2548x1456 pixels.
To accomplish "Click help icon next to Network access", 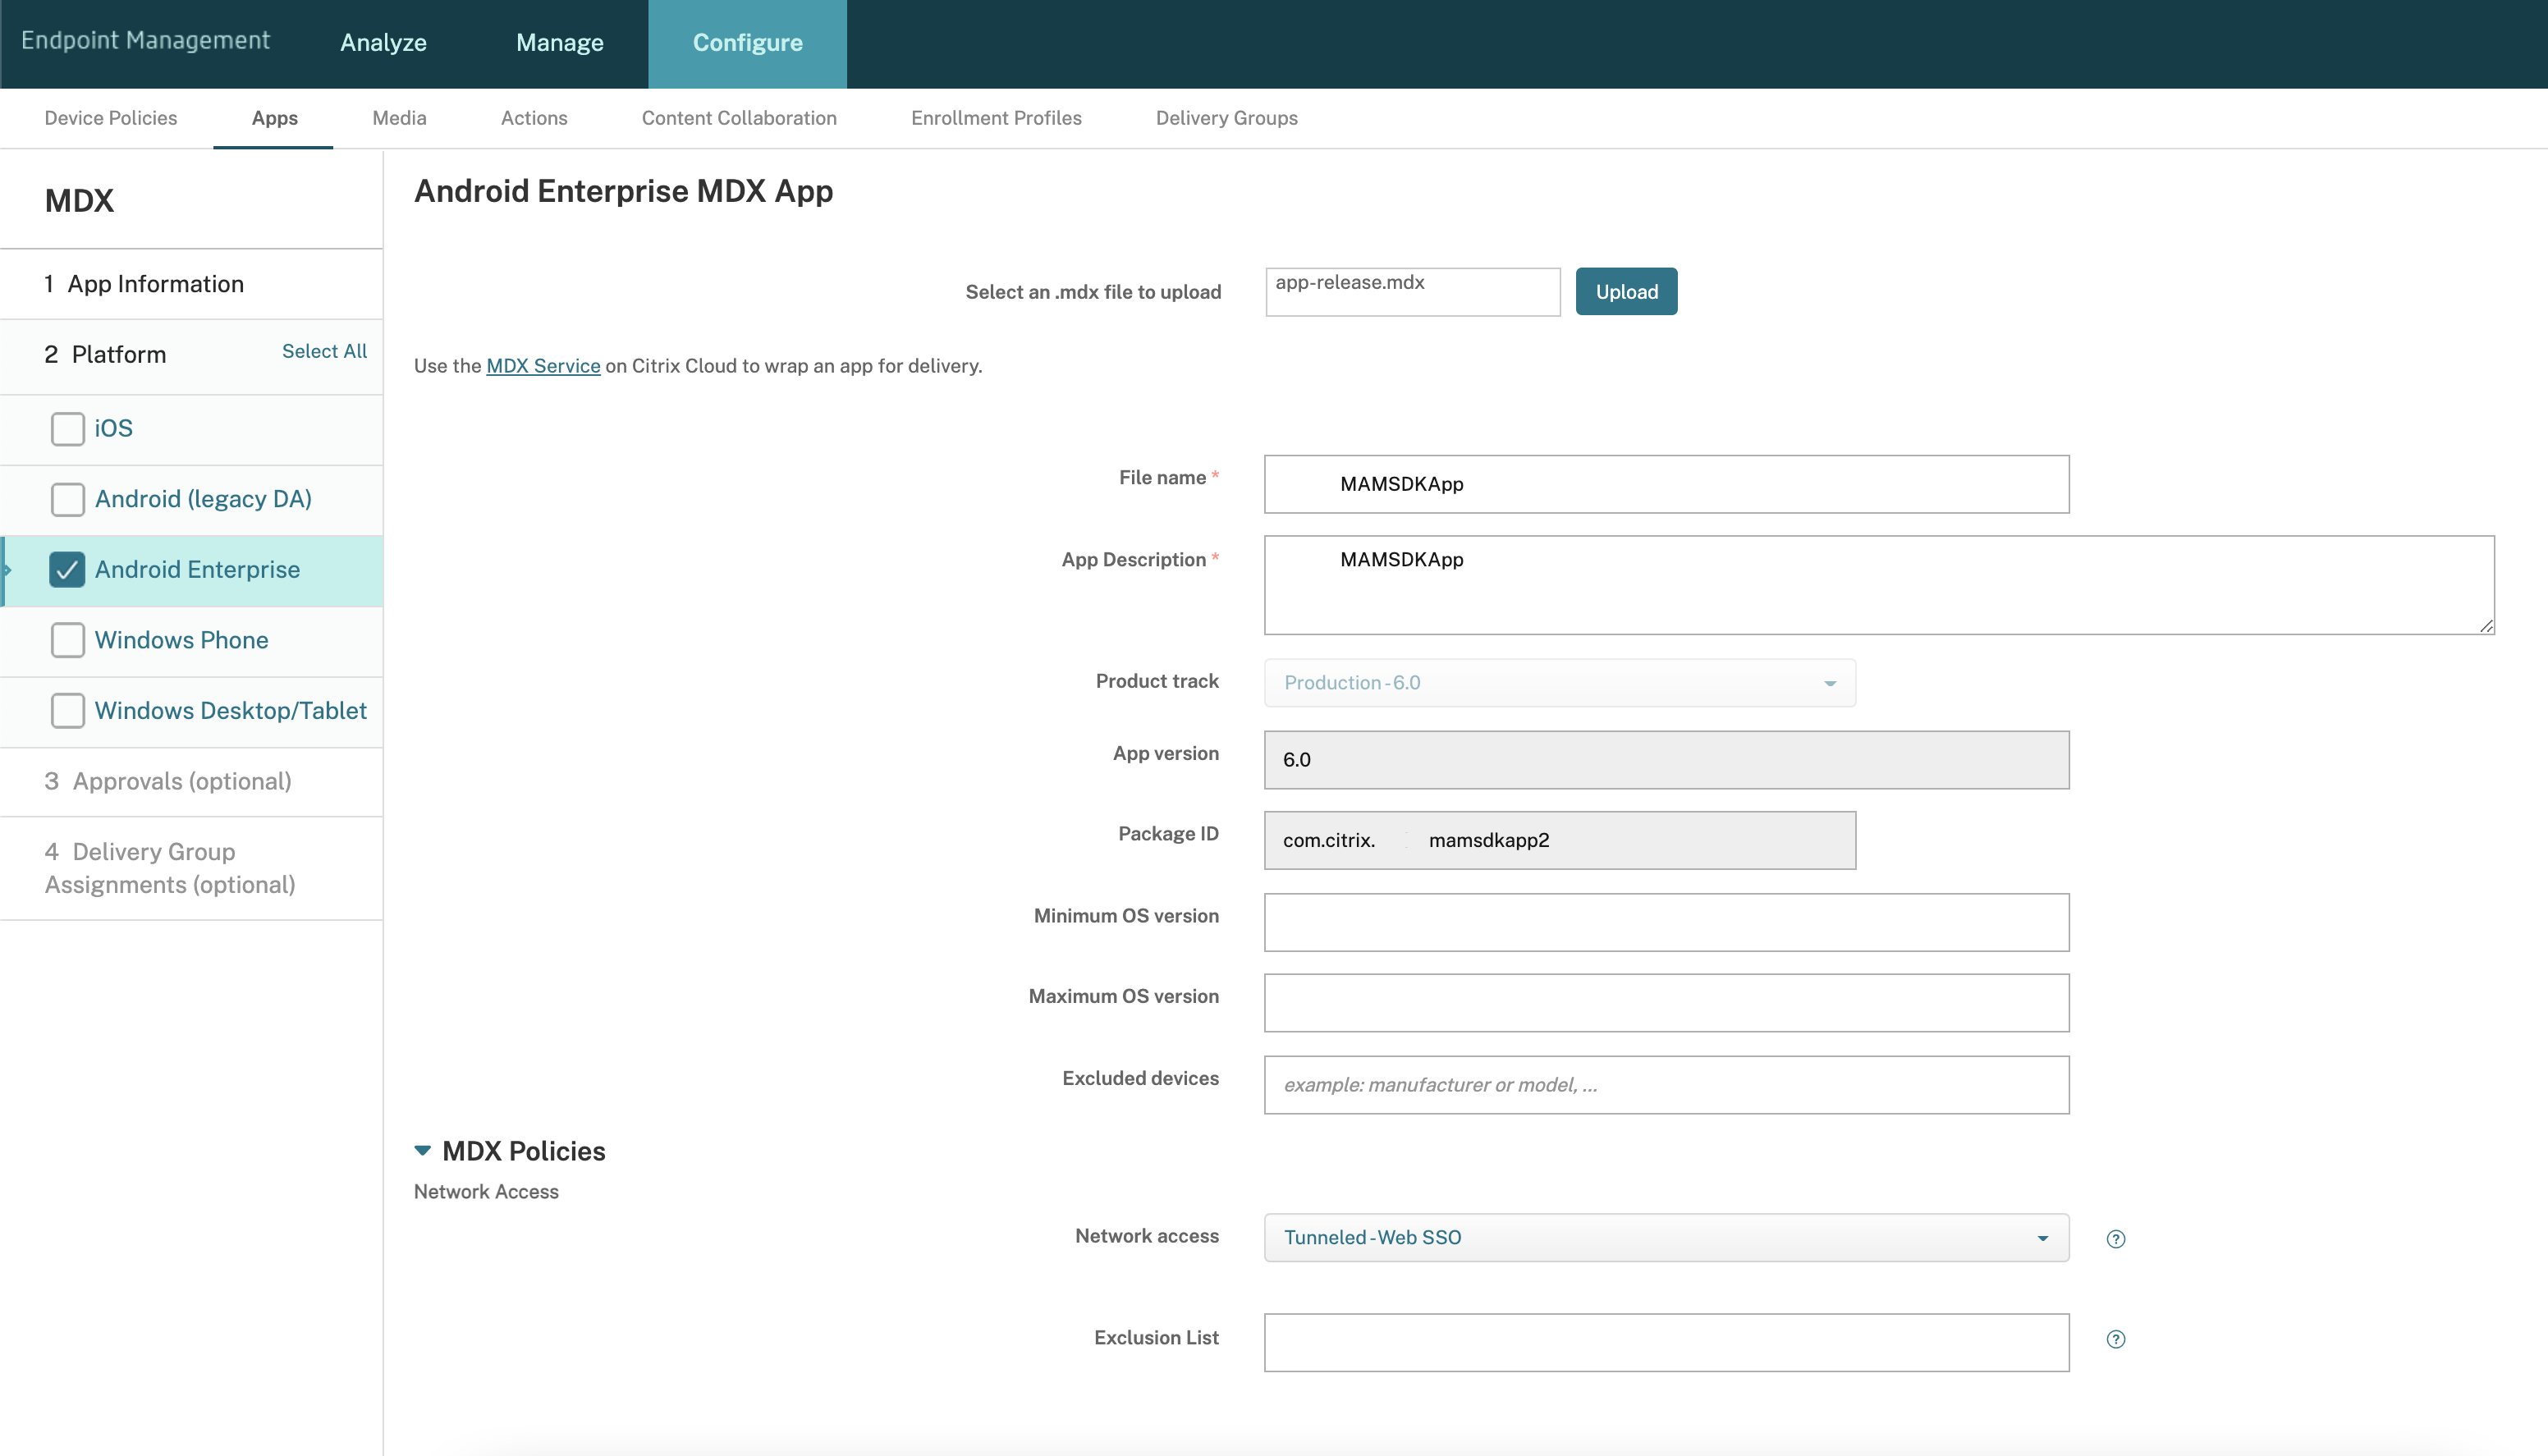I will 2115,1239.
